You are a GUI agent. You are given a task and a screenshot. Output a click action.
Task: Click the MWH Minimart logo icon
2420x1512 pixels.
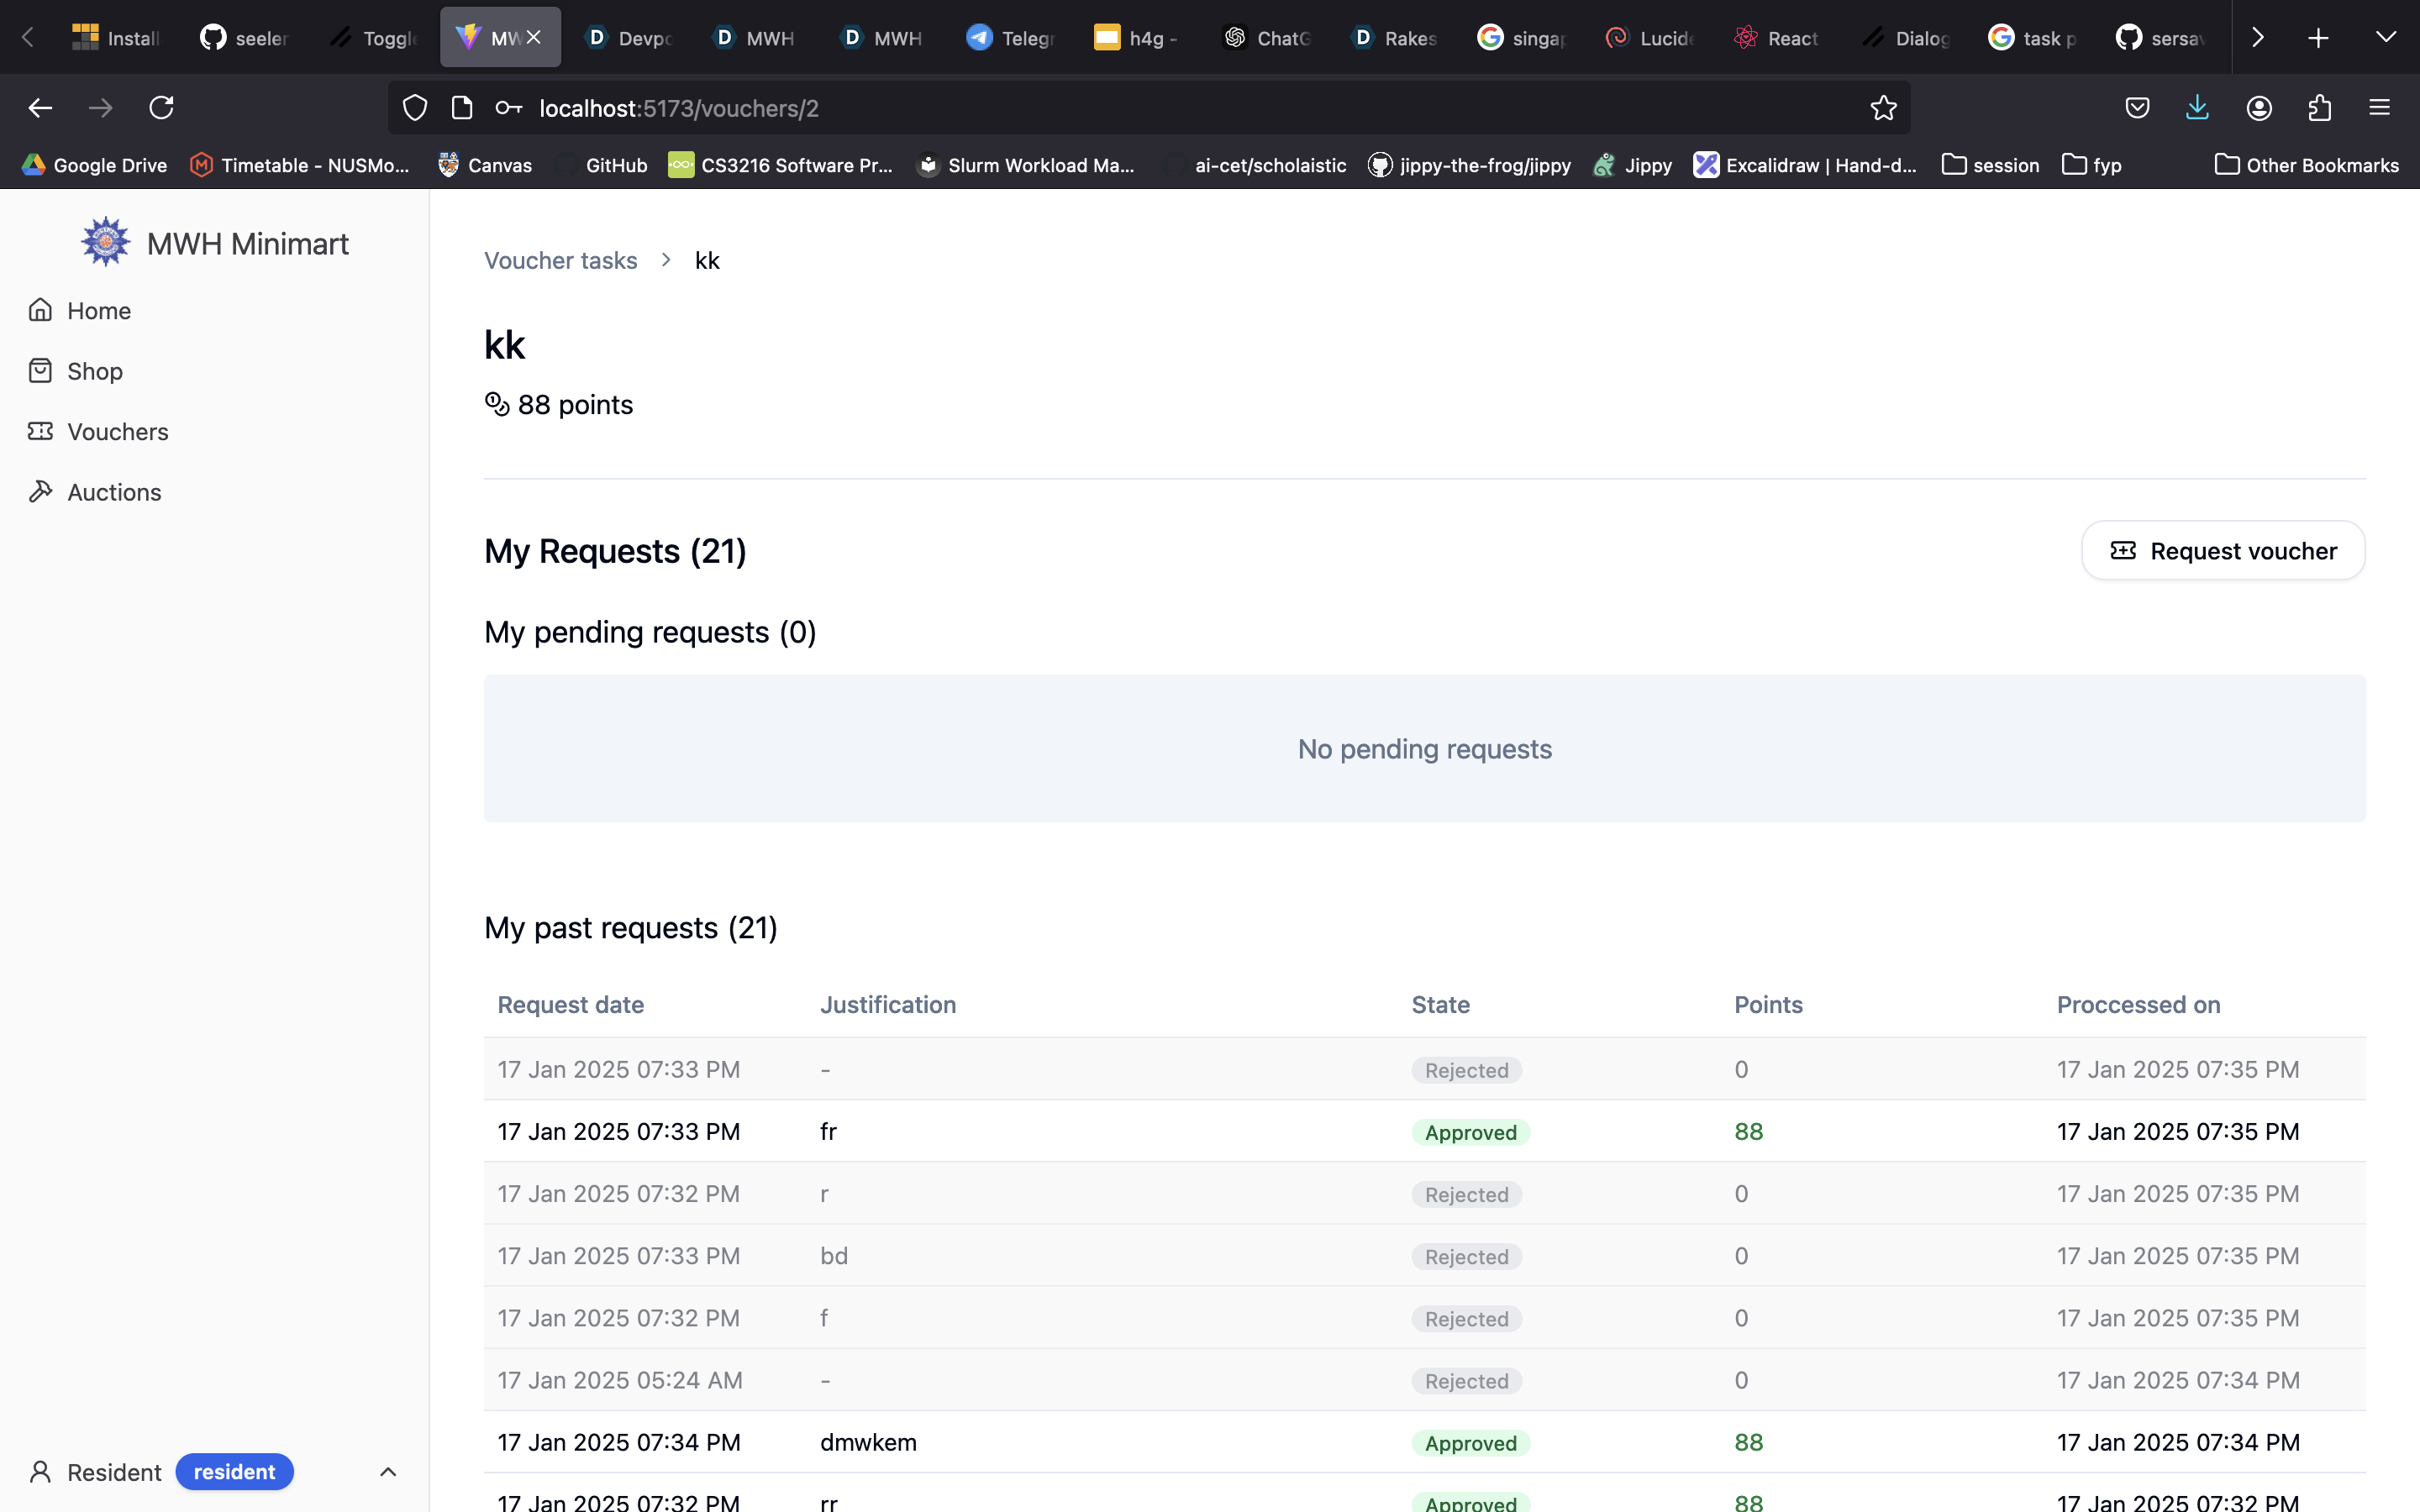click(x=105, y=243)
